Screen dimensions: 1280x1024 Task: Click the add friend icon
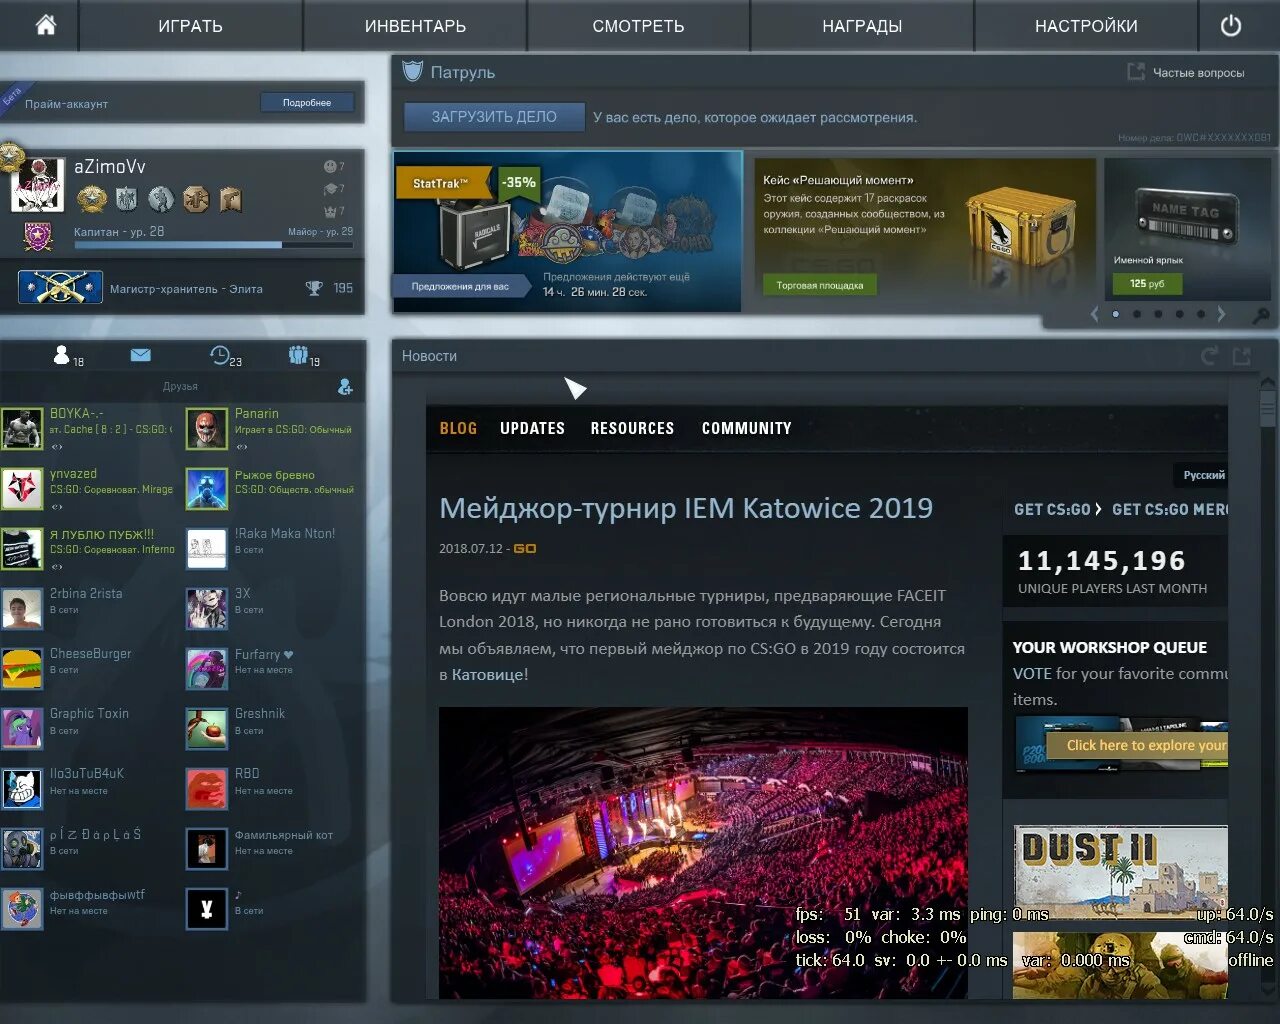pos(345,387)
